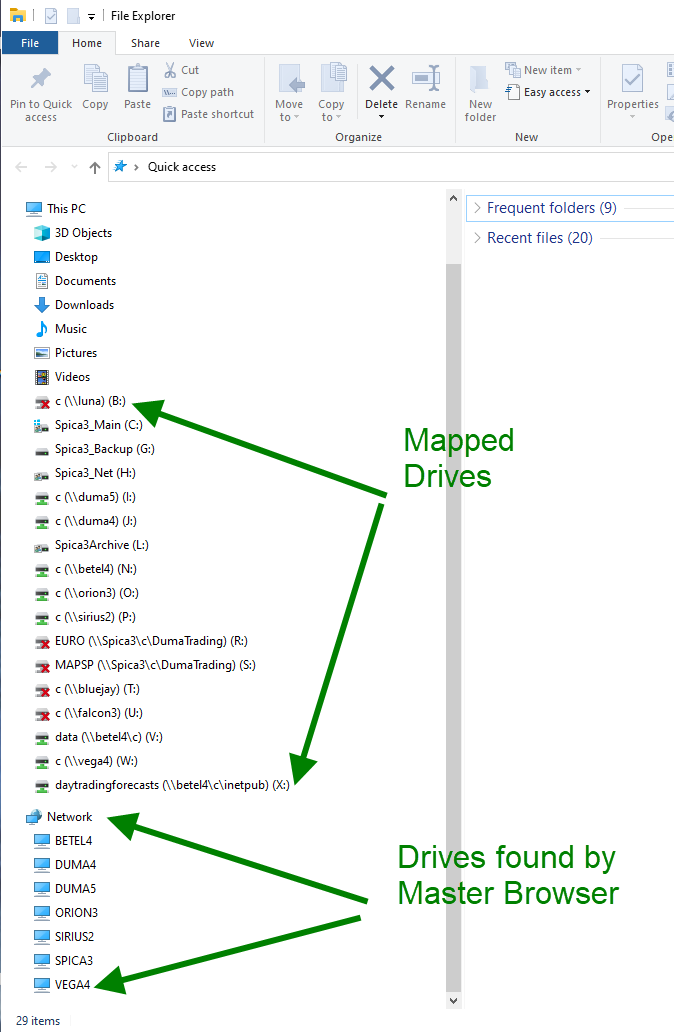Click the navigation pane scrollbar thumb
This screenshot has width=674, height=1032.
453,627
